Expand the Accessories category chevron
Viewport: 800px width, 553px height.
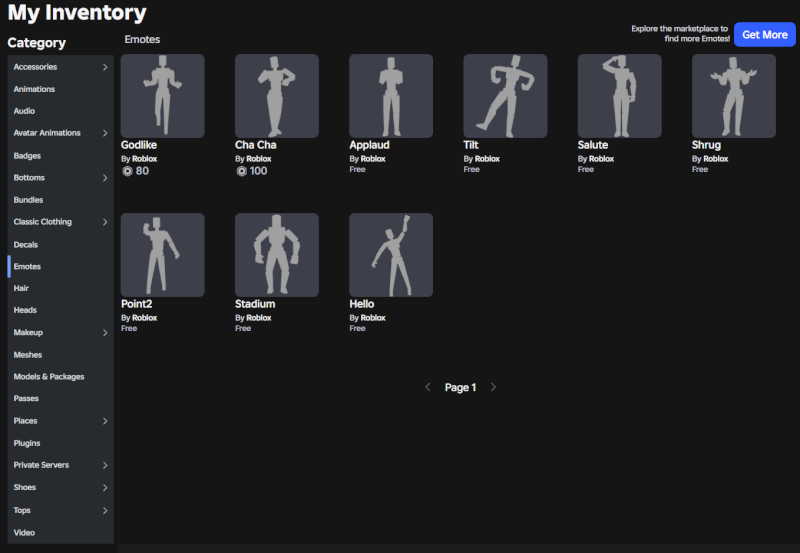click(105, 67)
